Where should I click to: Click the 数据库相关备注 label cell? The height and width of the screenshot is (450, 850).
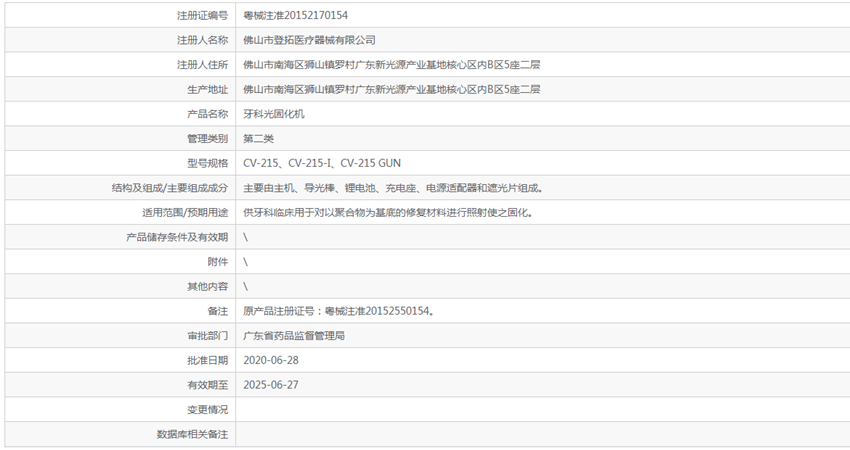[192, 434]
